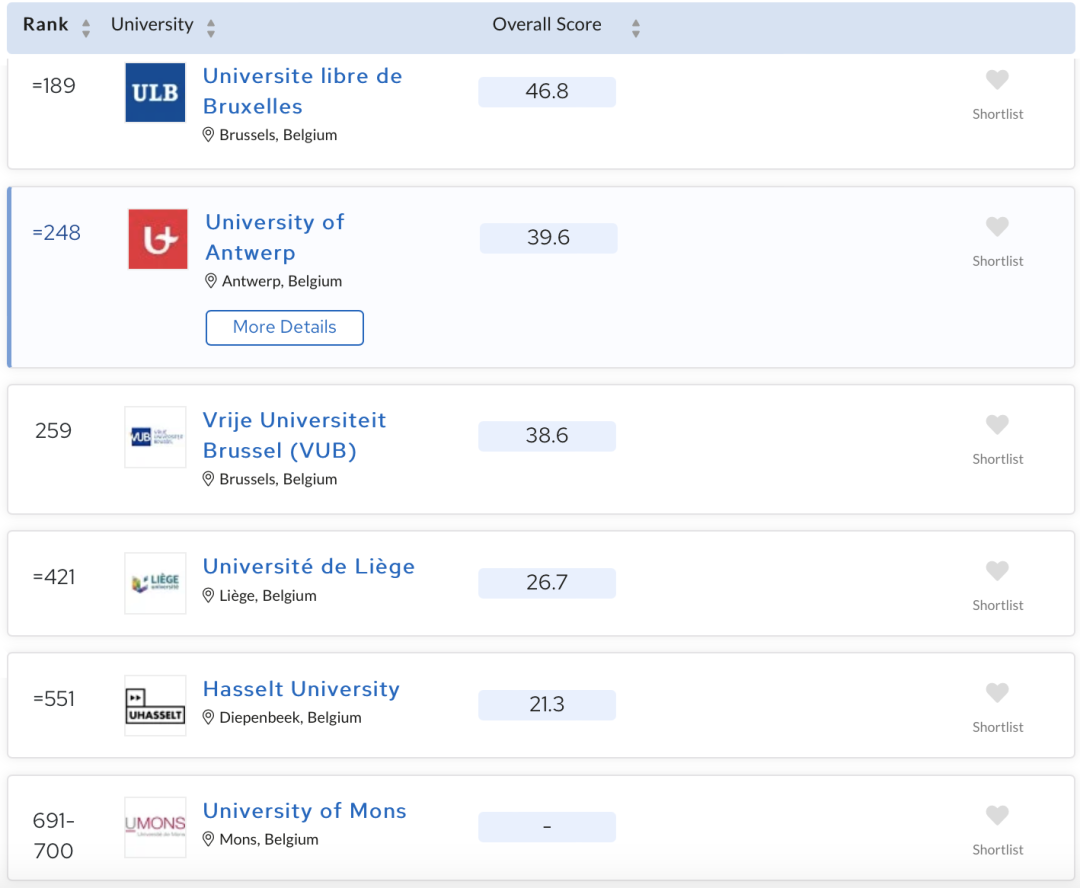Click the Vrije Universiteit Brussel logo
This screenshot has width=1080, height=888.
point(154,437)
